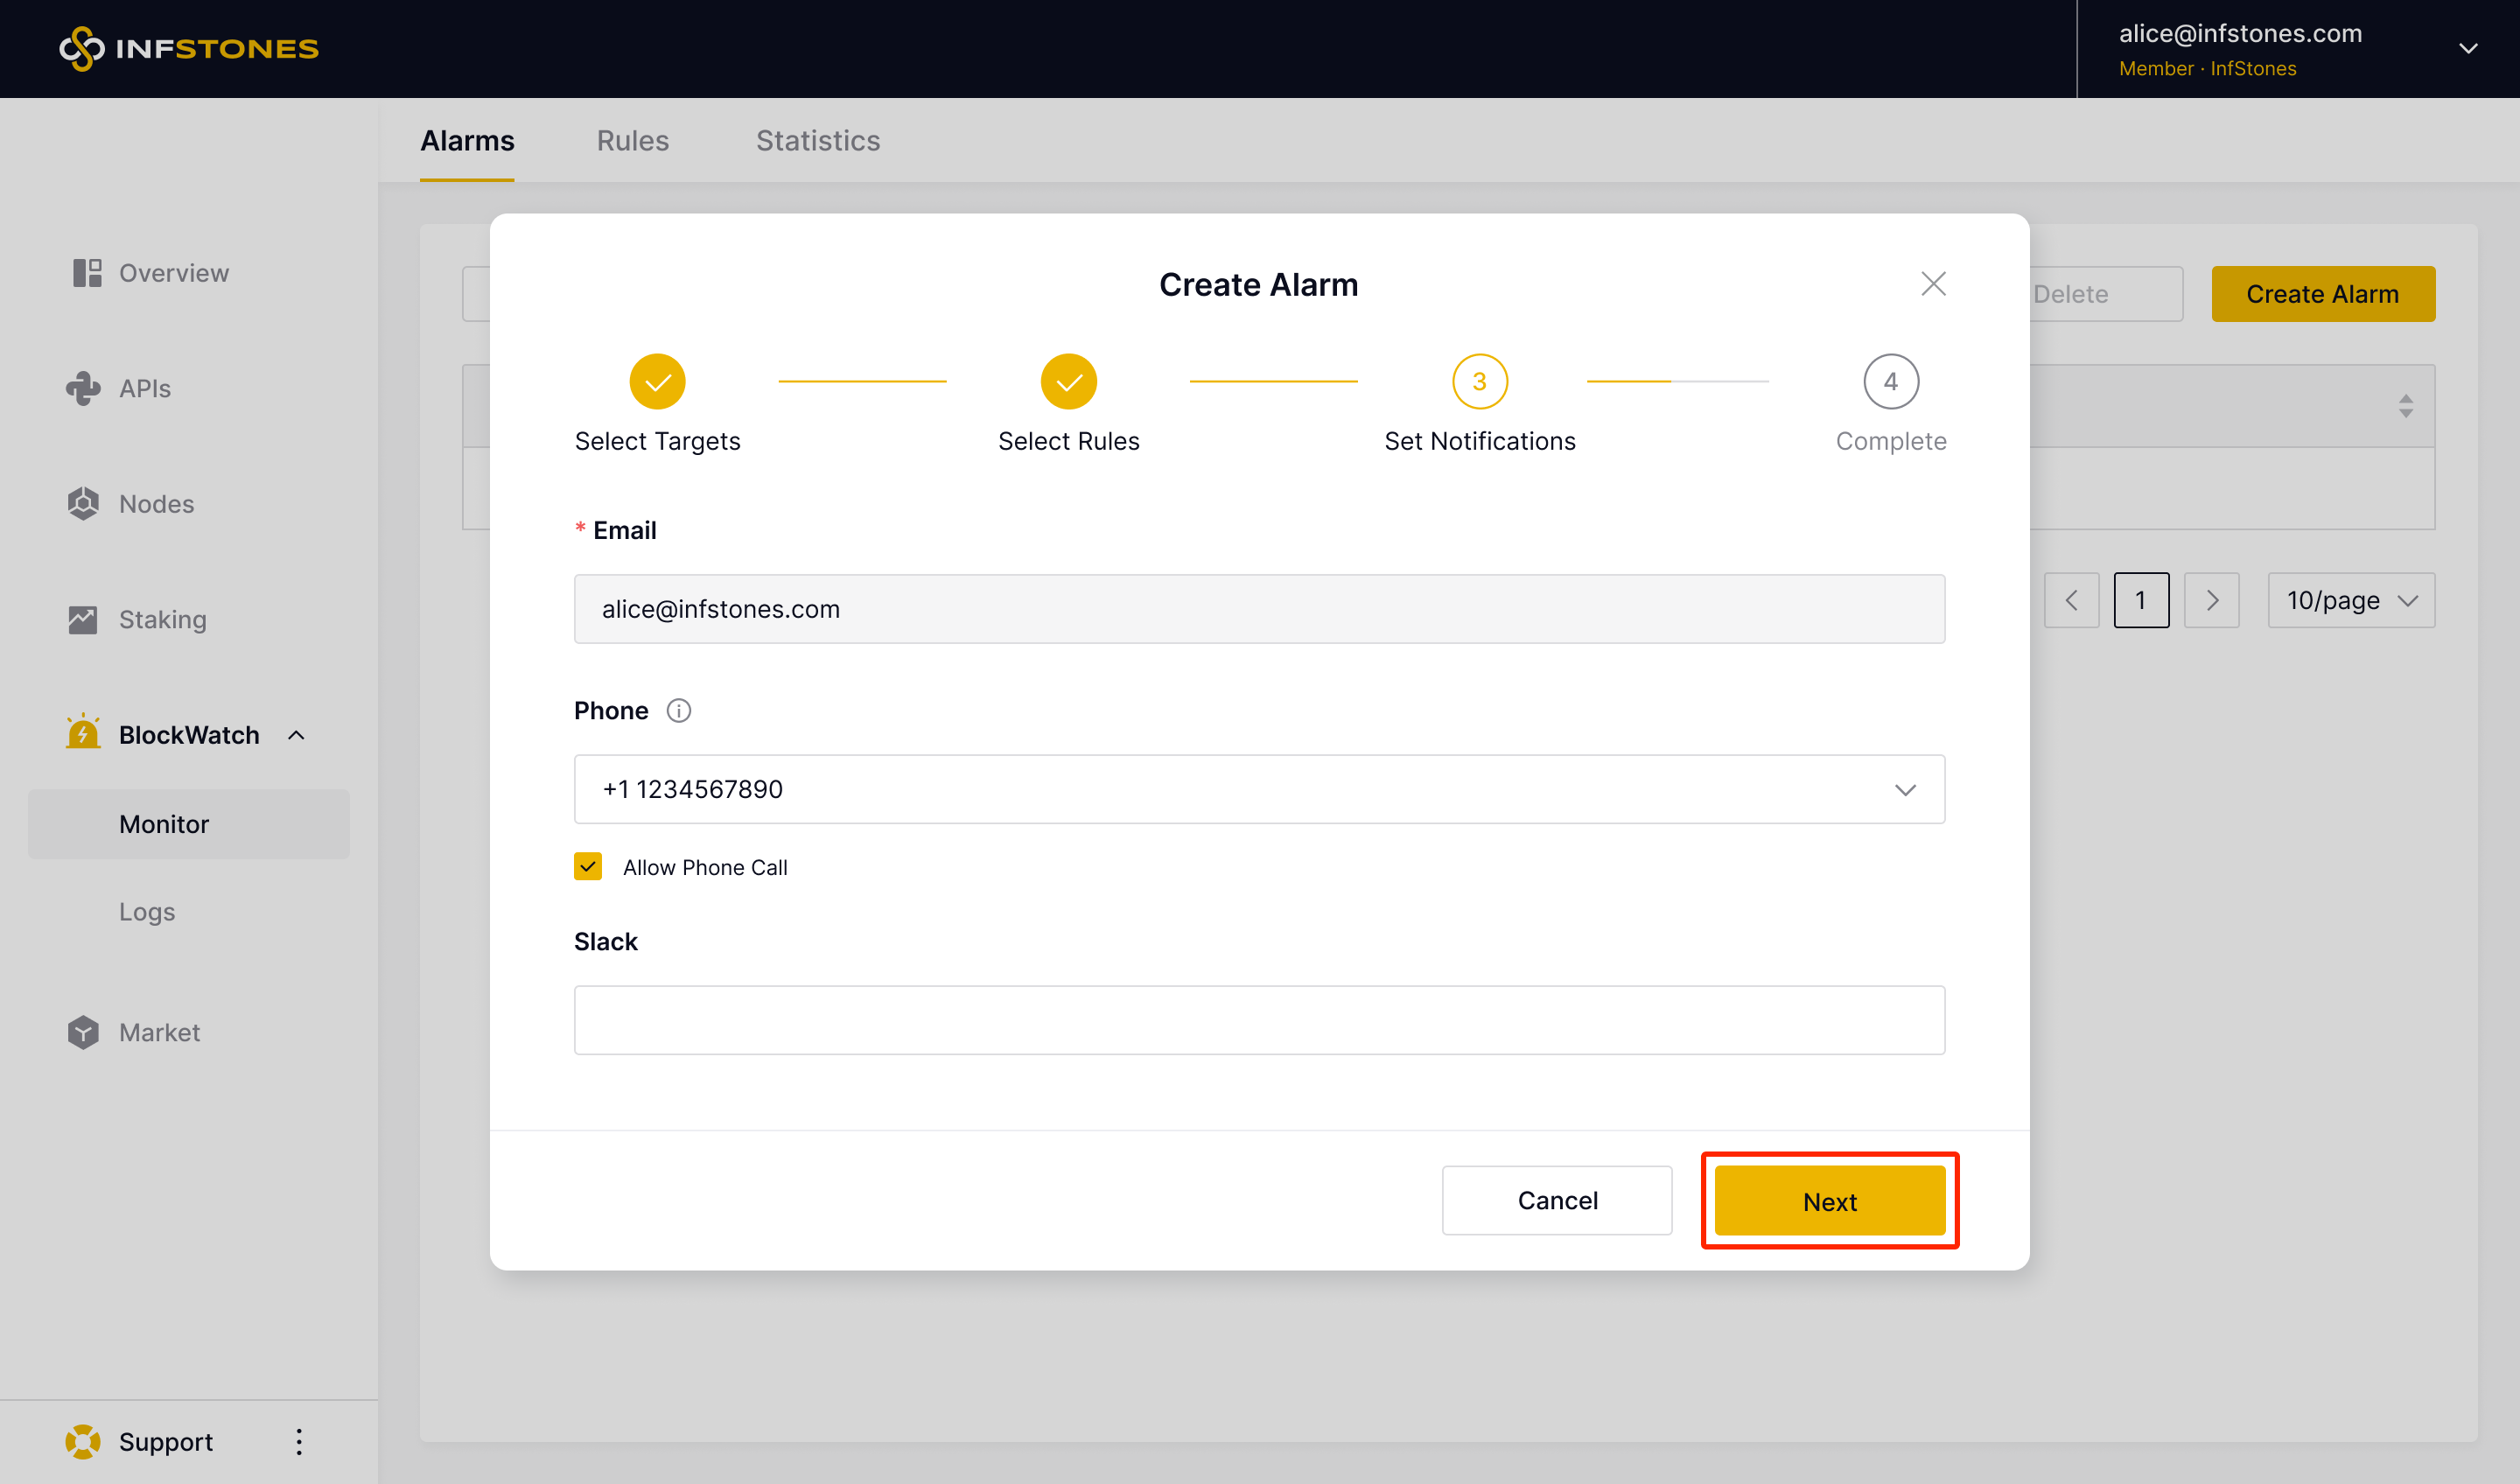Viewport: 2520px width, 1484px height.
Task: Click into the Slack input field
Action: click(1259, 1019)
